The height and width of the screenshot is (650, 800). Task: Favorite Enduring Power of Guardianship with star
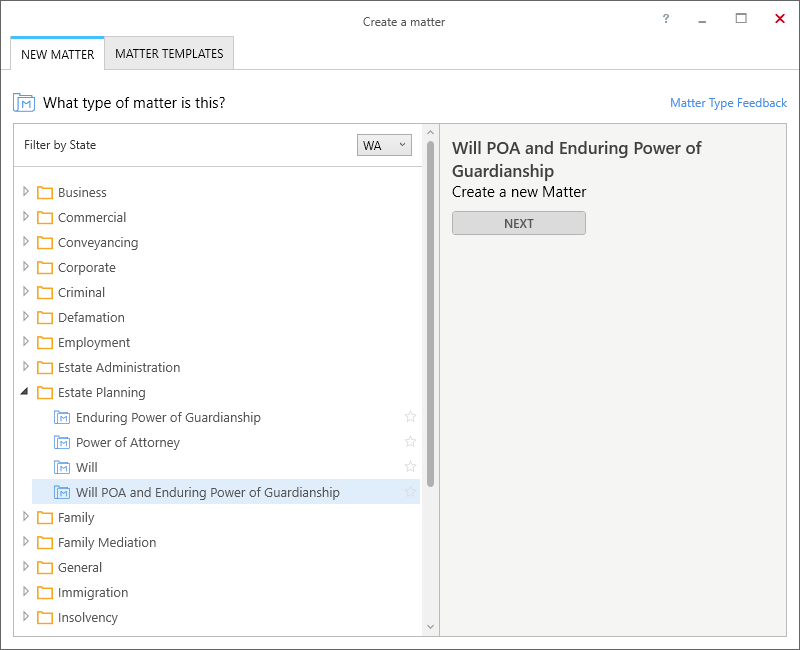(x=410, y=417)
